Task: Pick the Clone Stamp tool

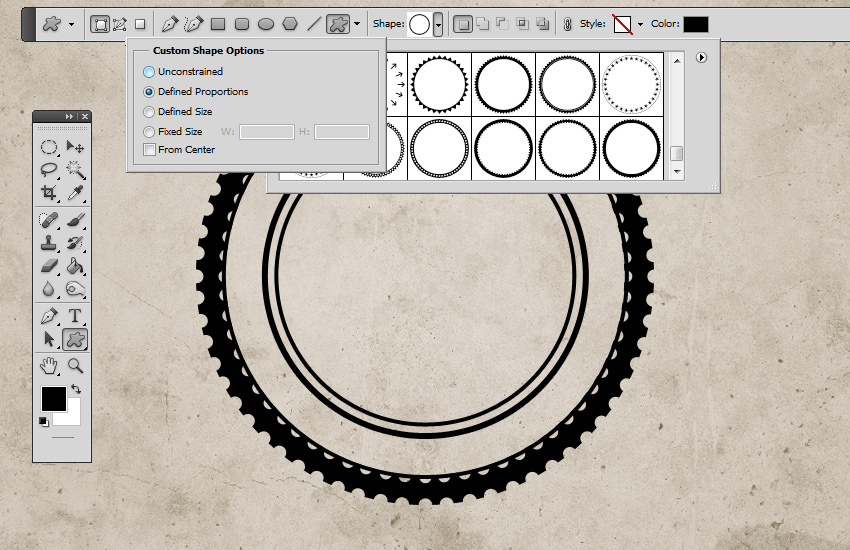Action: point(48,242)
